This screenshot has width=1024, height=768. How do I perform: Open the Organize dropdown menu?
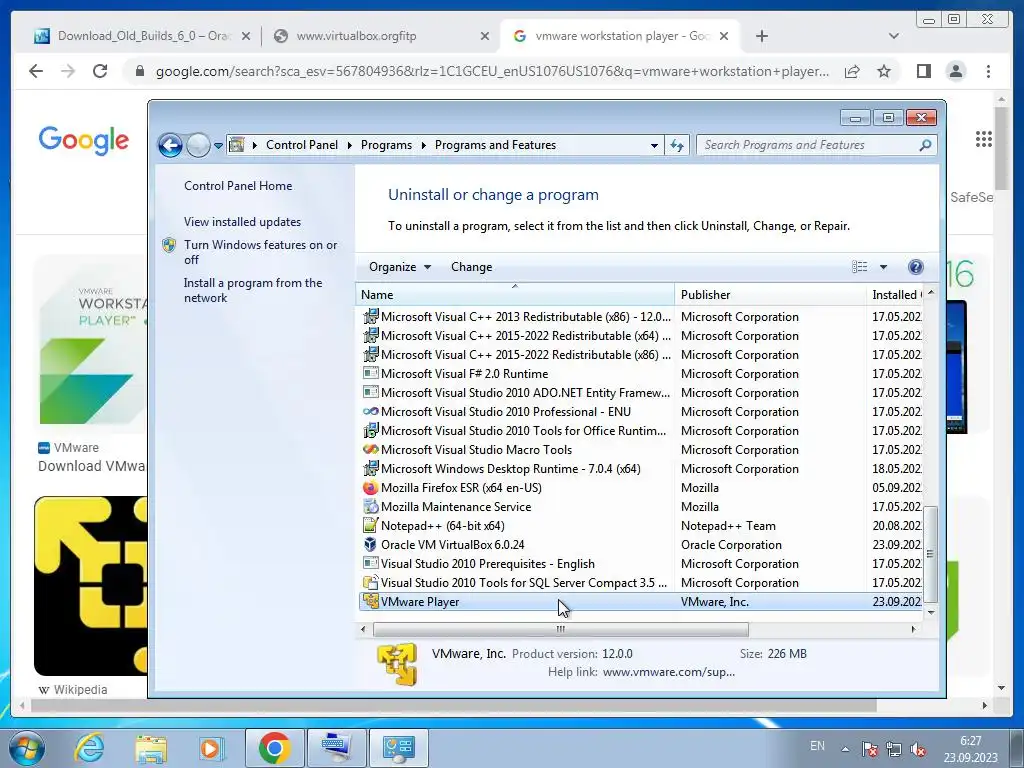tap(400, 266)
